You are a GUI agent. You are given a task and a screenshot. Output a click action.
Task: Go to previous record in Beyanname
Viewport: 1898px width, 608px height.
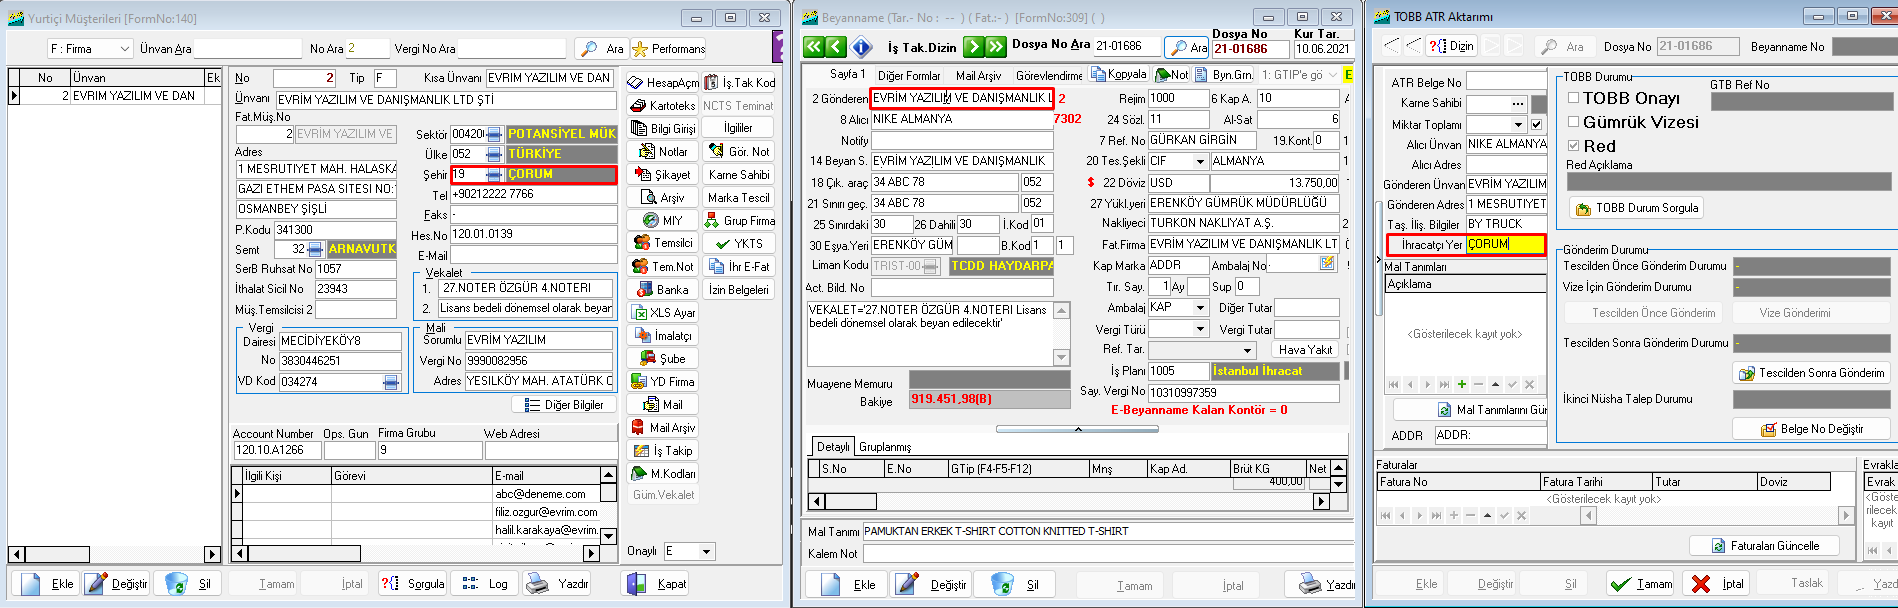[836, 47]
